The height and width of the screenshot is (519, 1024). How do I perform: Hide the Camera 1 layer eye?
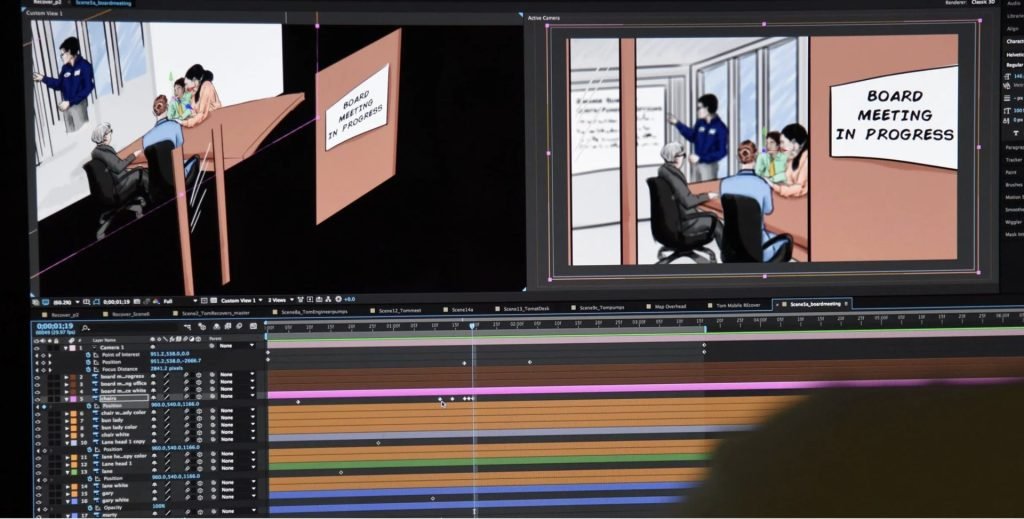(37, 348)
